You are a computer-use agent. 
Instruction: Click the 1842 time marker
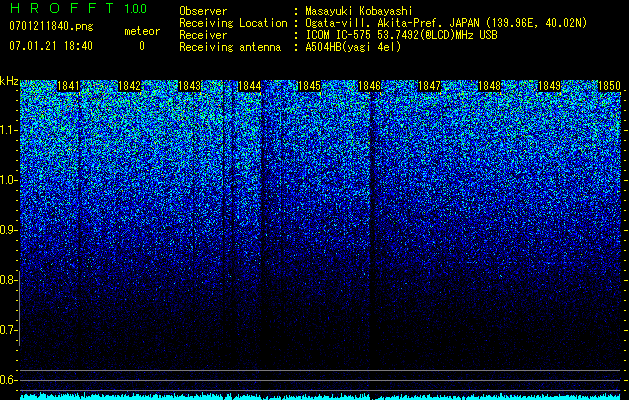click(129, 86)
